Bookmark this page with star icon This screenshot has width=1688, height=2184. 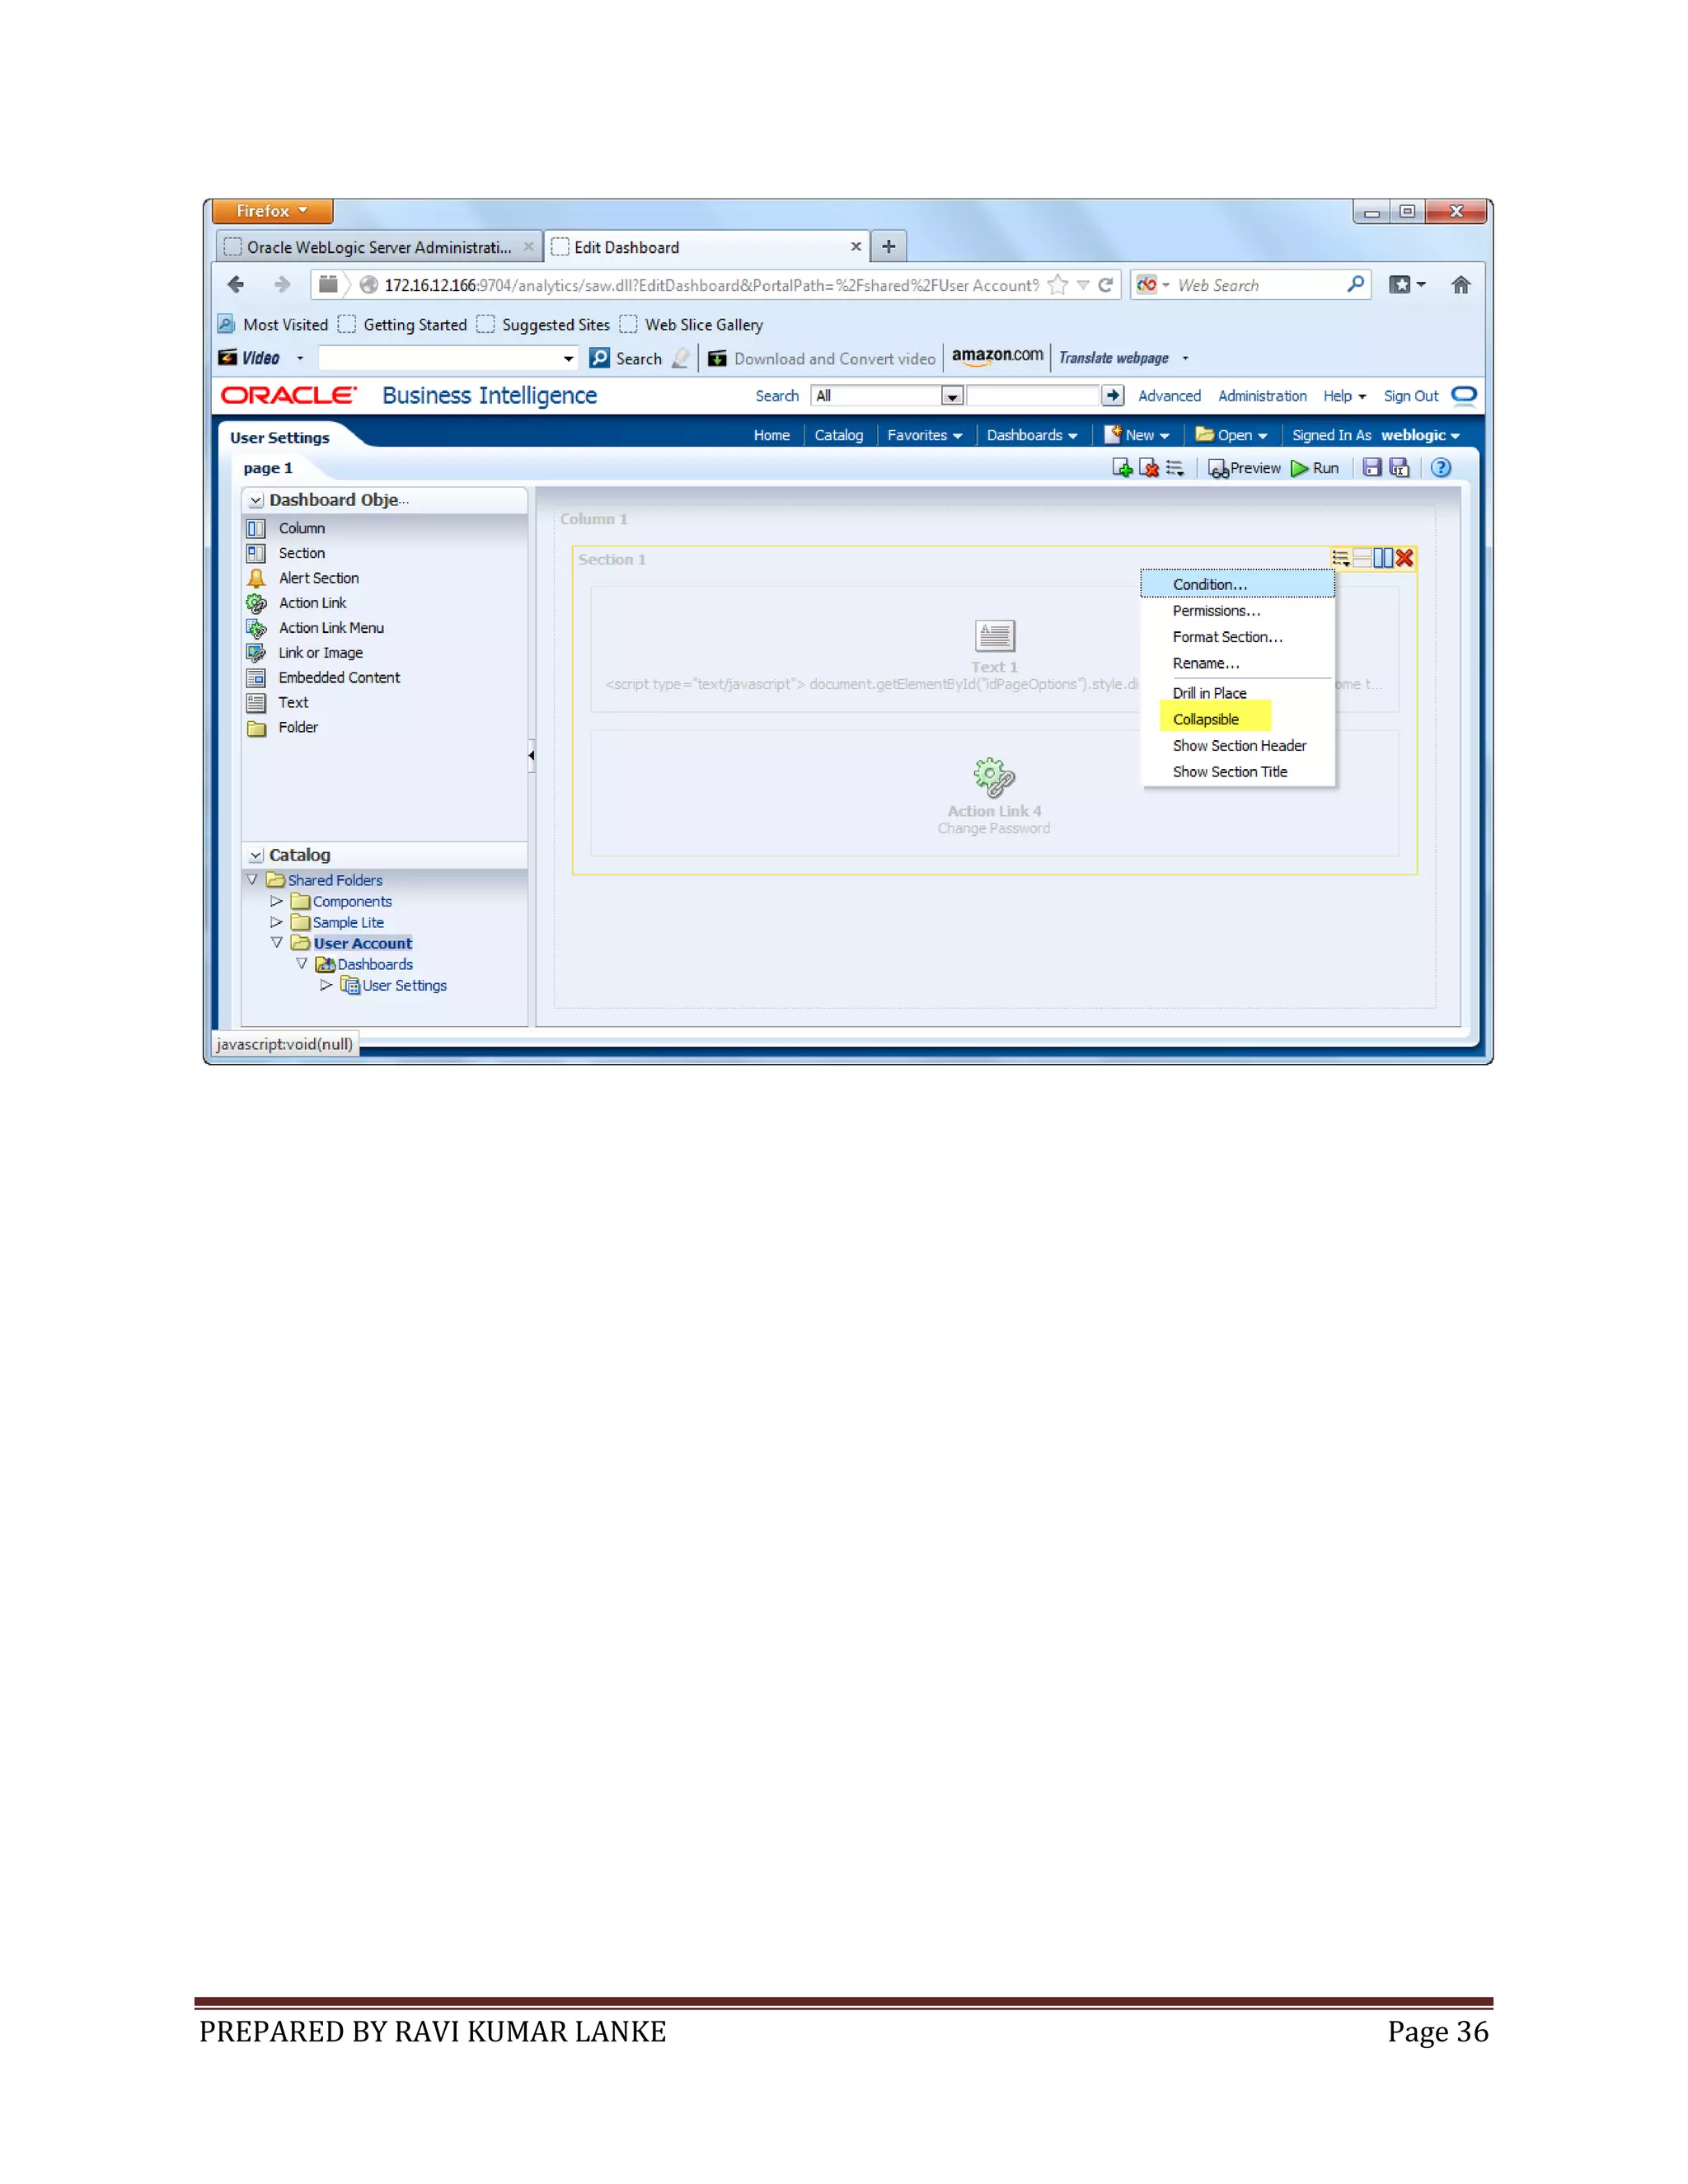1057,285
